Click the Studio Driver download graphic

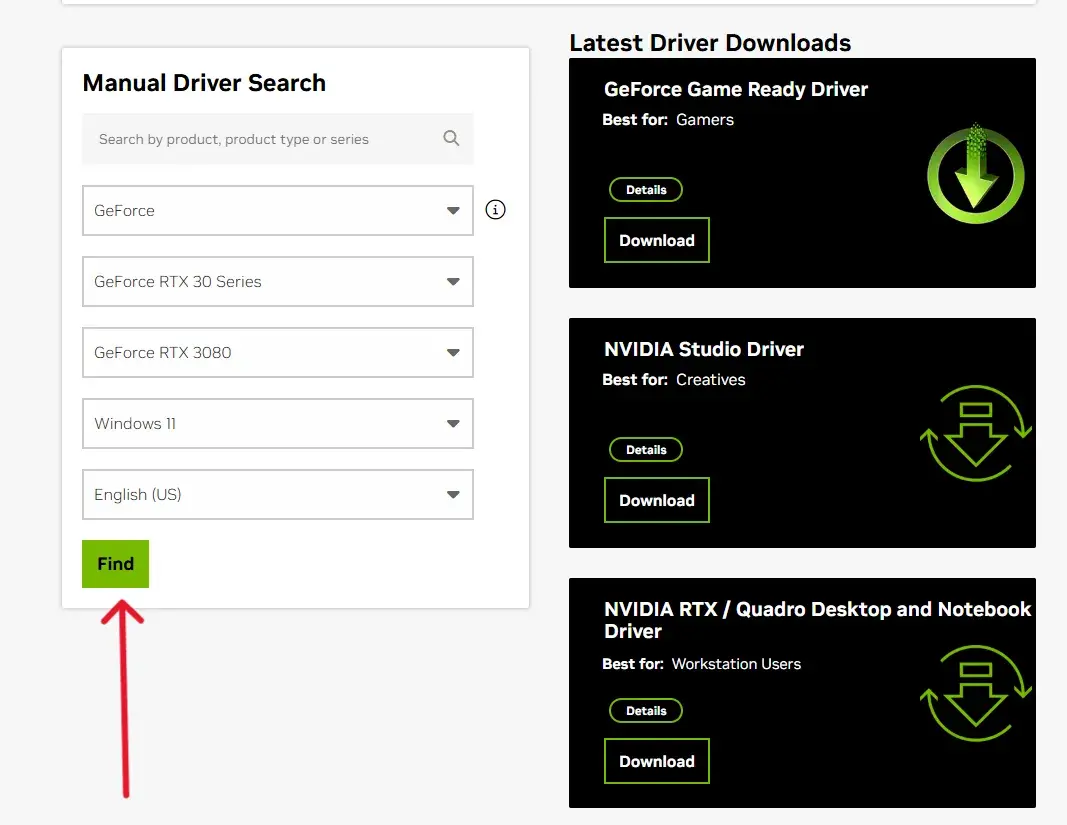[975, 437]
